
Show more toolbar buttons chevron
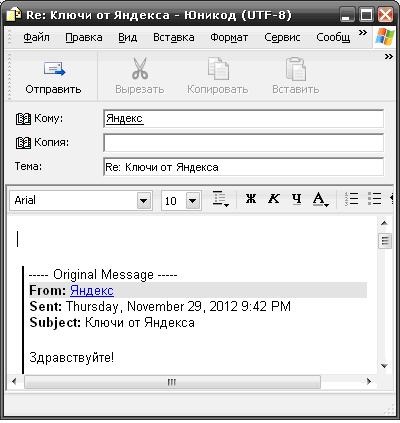[389, 57]
